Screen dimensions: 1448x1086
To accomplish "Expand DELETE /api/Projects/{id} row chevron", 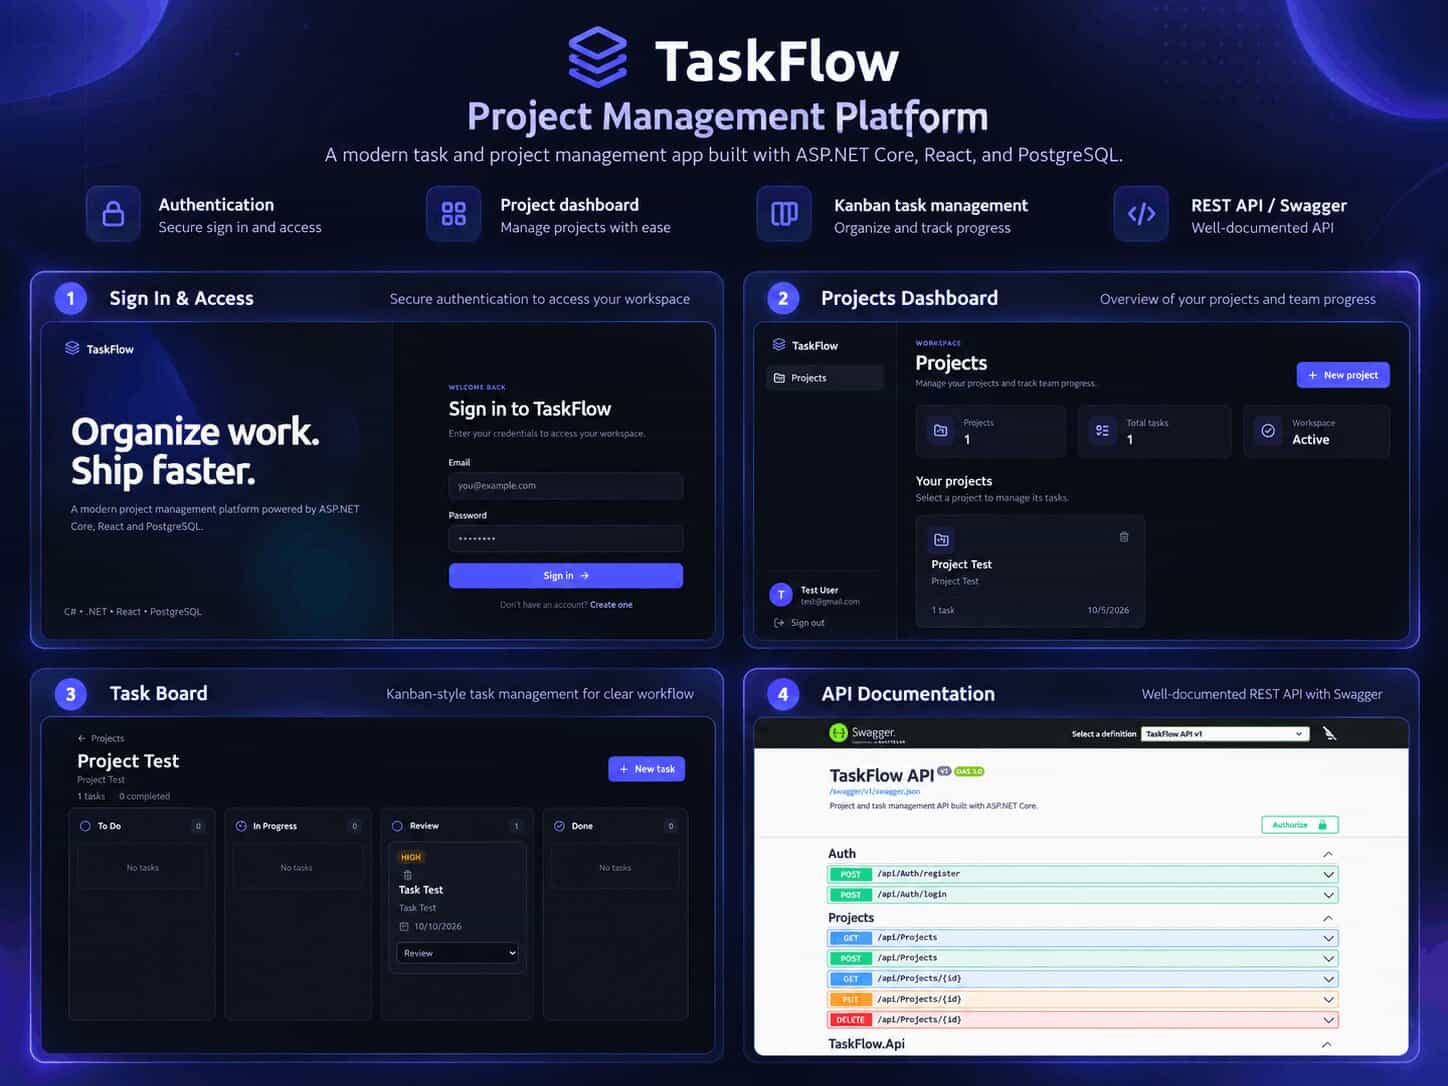I will click(x=1328, y=1021).
